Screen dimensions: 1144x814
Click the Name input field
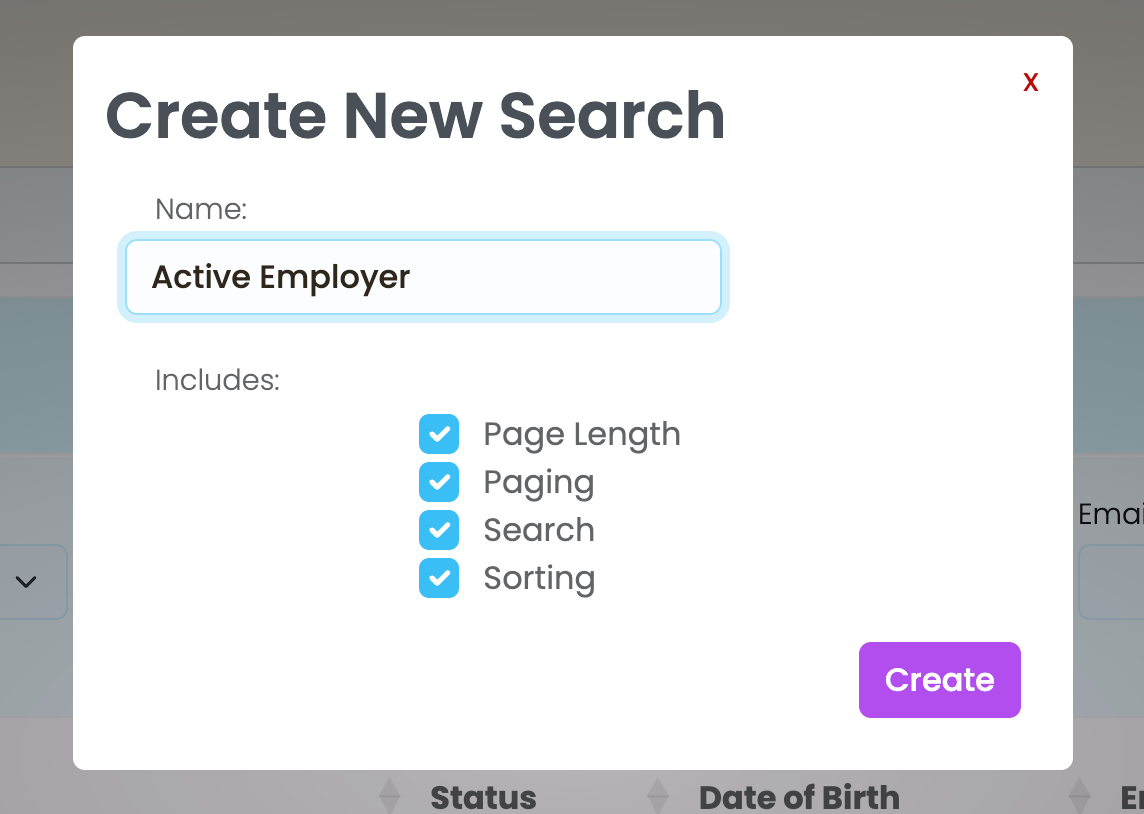(423, 277)
